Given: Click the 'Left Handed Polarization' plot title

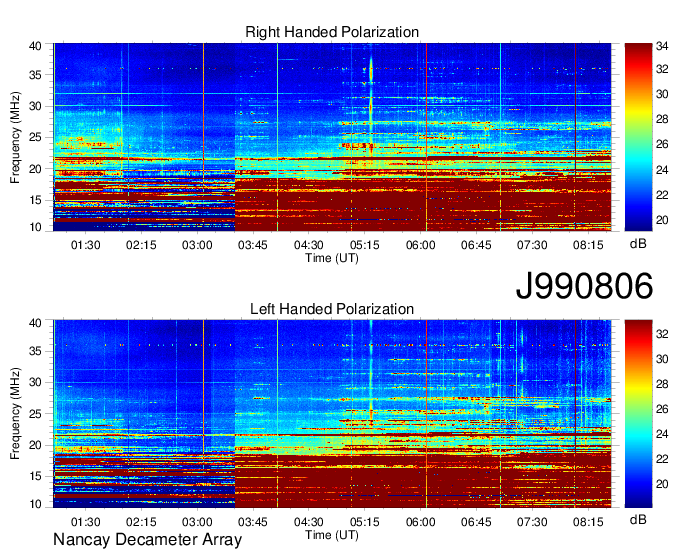Looking at the screenshot, I should click(x=332, y=309).
